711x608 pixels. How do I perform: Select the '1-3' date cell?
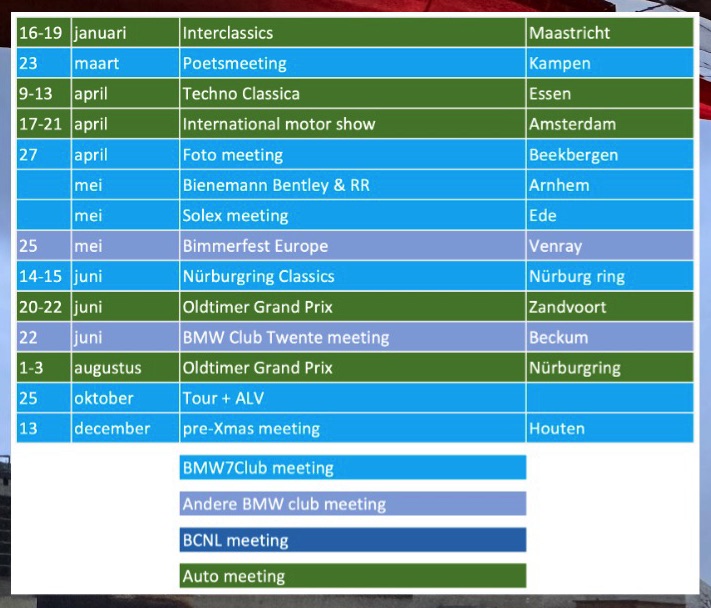(44, 368)
